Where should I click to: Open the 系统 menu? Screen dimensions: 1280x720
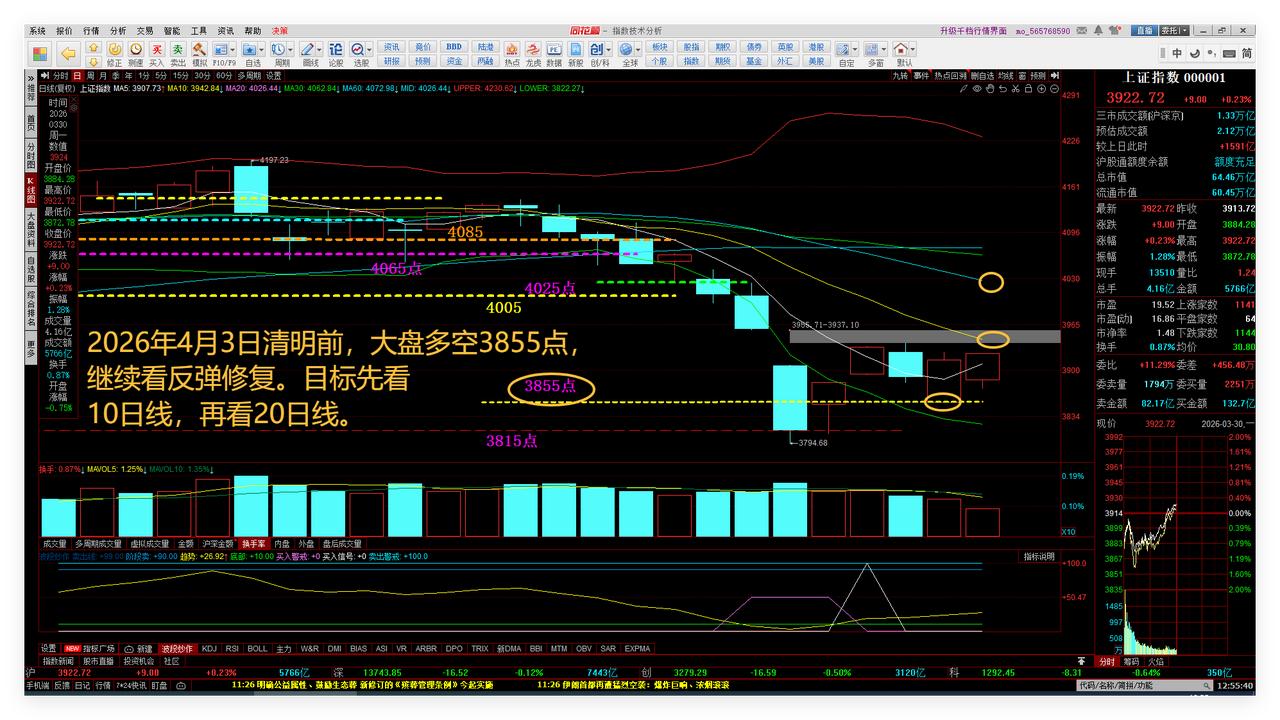pos(38,31)
